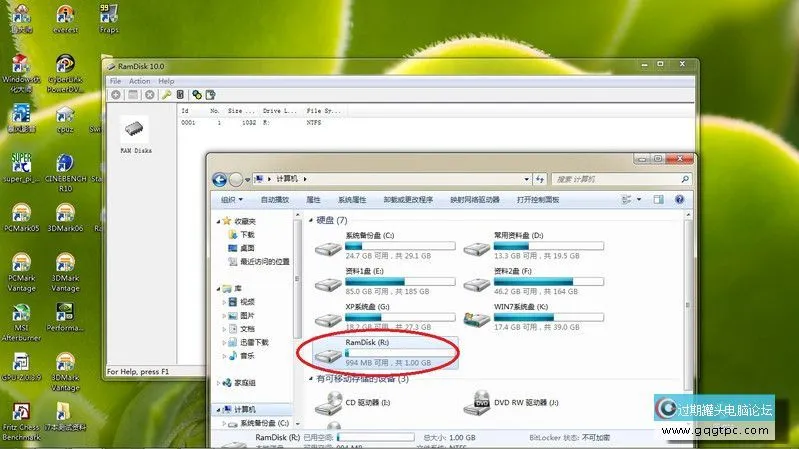Click the Drive L... column header

(279, 111)
